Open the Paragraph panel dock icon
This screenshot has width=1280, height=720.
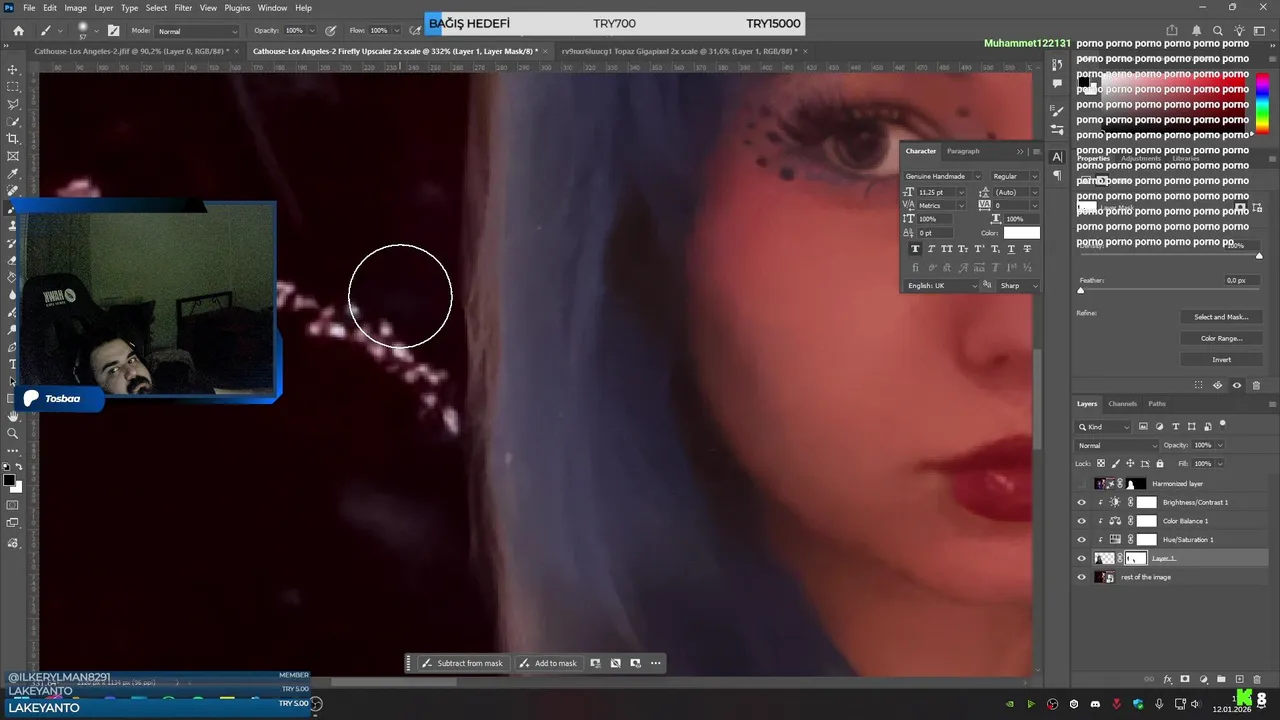(1058, 176)
